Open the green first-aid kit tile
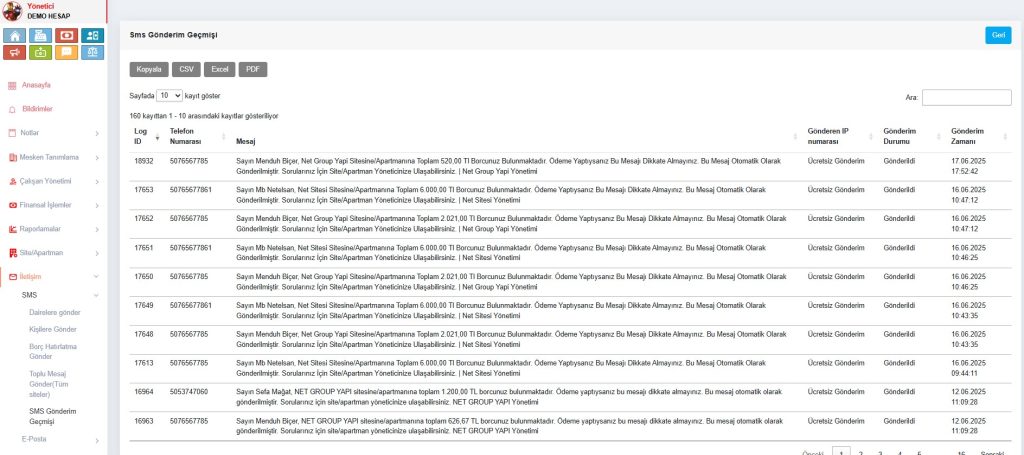This screenshot has width=1024, height=455. (x=41, y=53)
